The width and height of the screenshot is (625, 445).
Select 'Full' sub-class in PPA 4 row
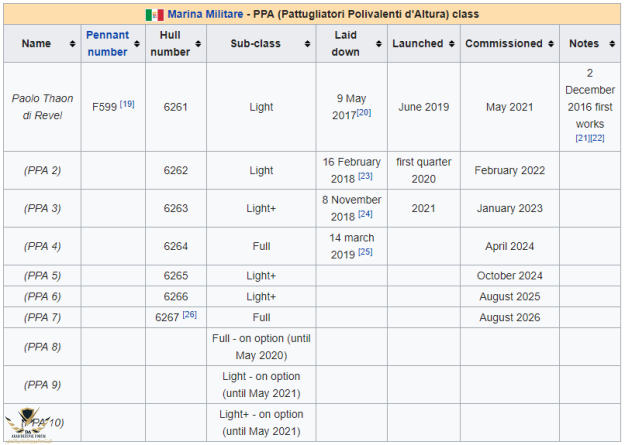261,246
